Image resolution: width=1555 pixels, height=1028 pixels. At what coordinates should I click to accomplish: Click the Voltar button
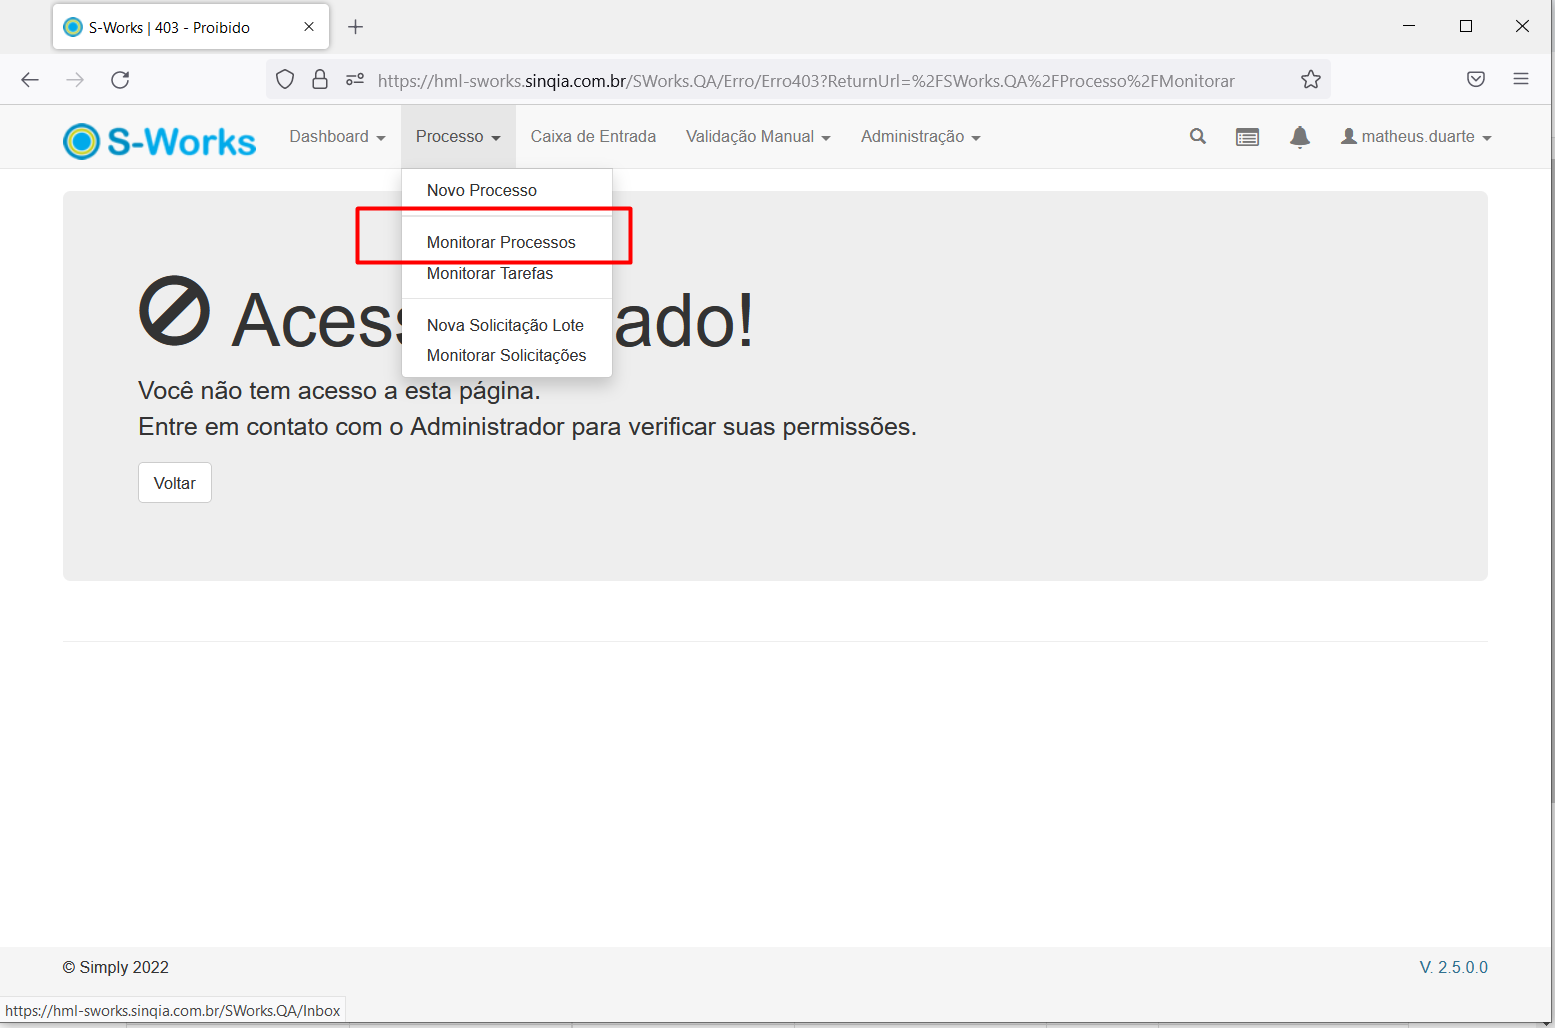pos(175,483)
